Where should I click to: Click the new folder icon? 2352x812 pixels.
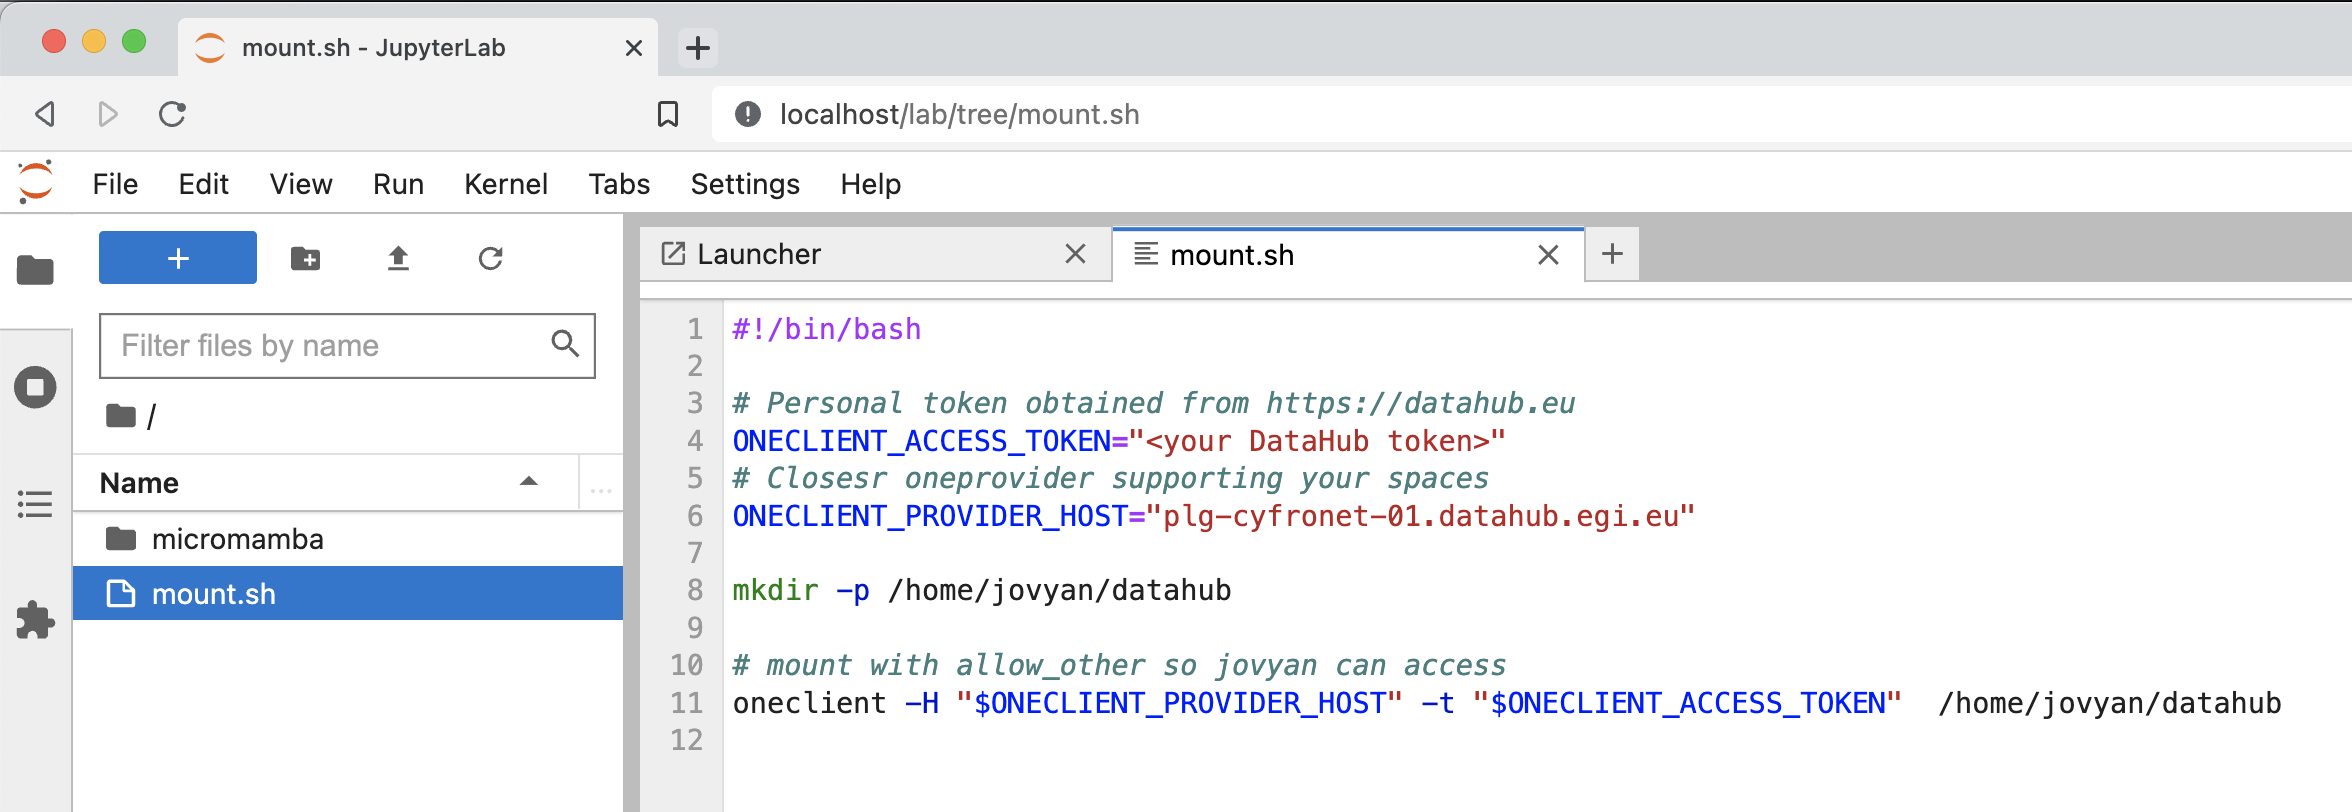305,259
